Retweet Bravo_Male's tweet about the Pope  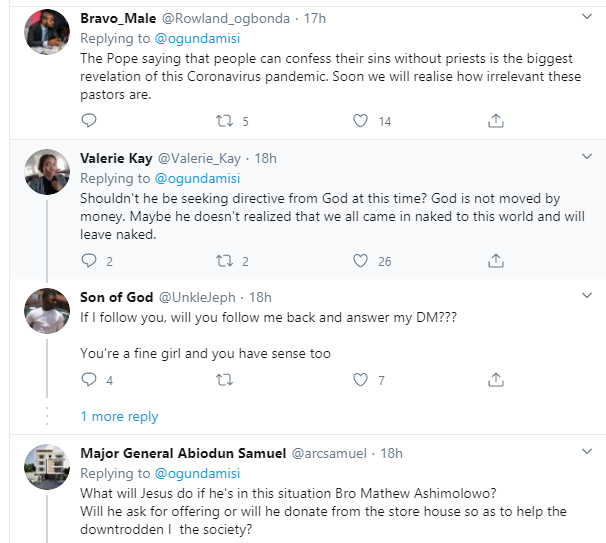click(x=225, y=121)
